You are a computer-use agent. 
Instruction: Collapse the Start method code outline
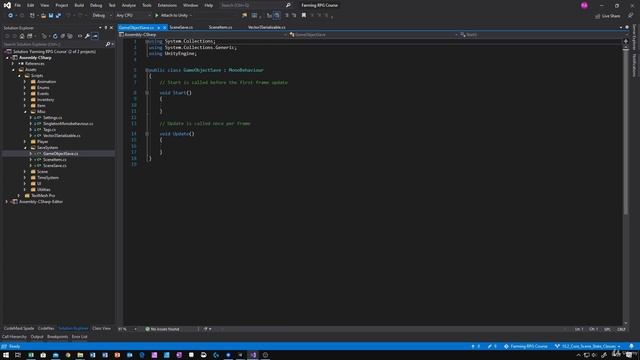tap(147, 93)
